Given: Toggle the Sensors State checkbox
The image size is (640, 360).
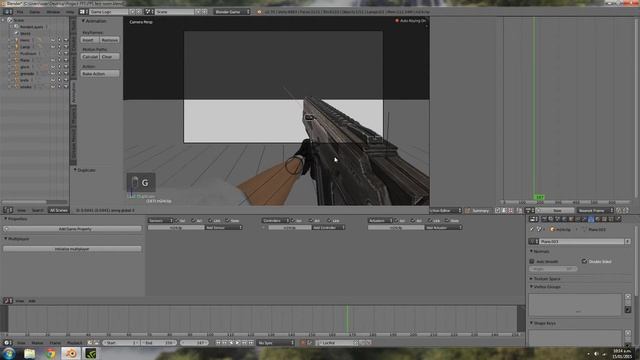Looking at the screenshot, I should [228, 221].
